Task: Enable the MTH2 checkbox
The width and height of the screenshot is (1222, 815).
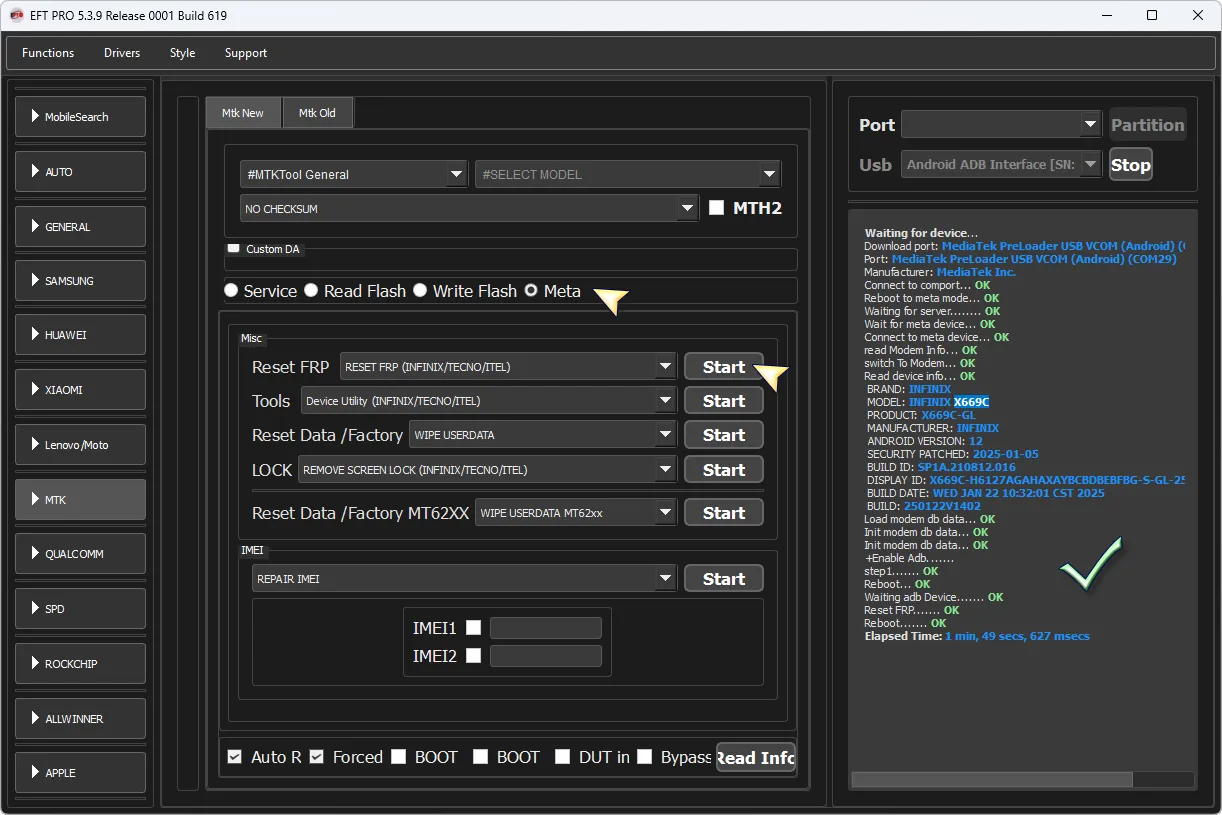Action: tap(716, 208)
